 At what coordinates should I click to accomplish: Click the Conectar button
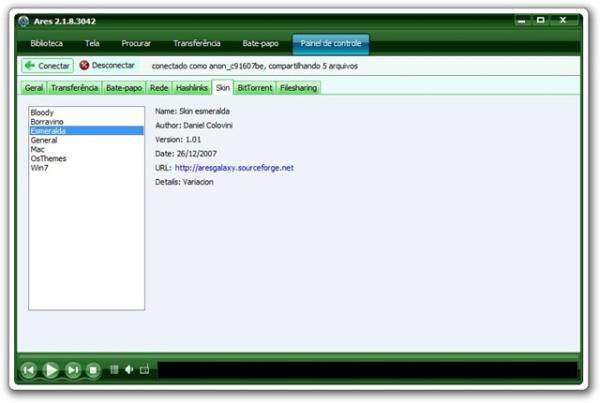[47, 66]
